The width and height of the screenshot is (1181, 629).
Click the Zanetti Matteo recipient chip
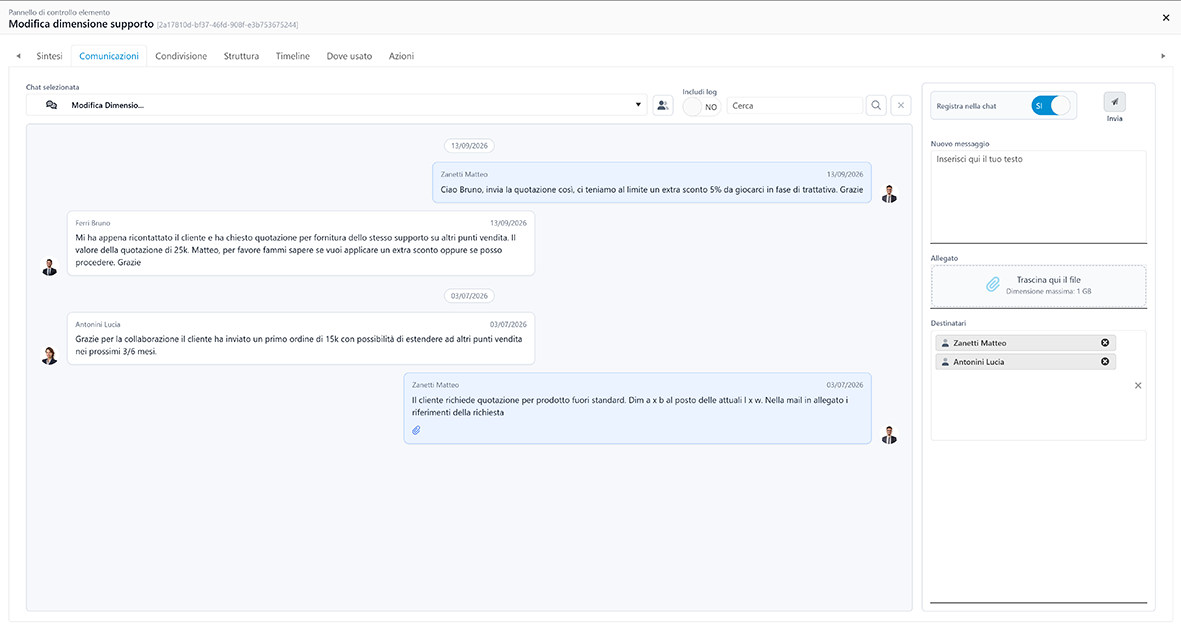(1025, 343)
